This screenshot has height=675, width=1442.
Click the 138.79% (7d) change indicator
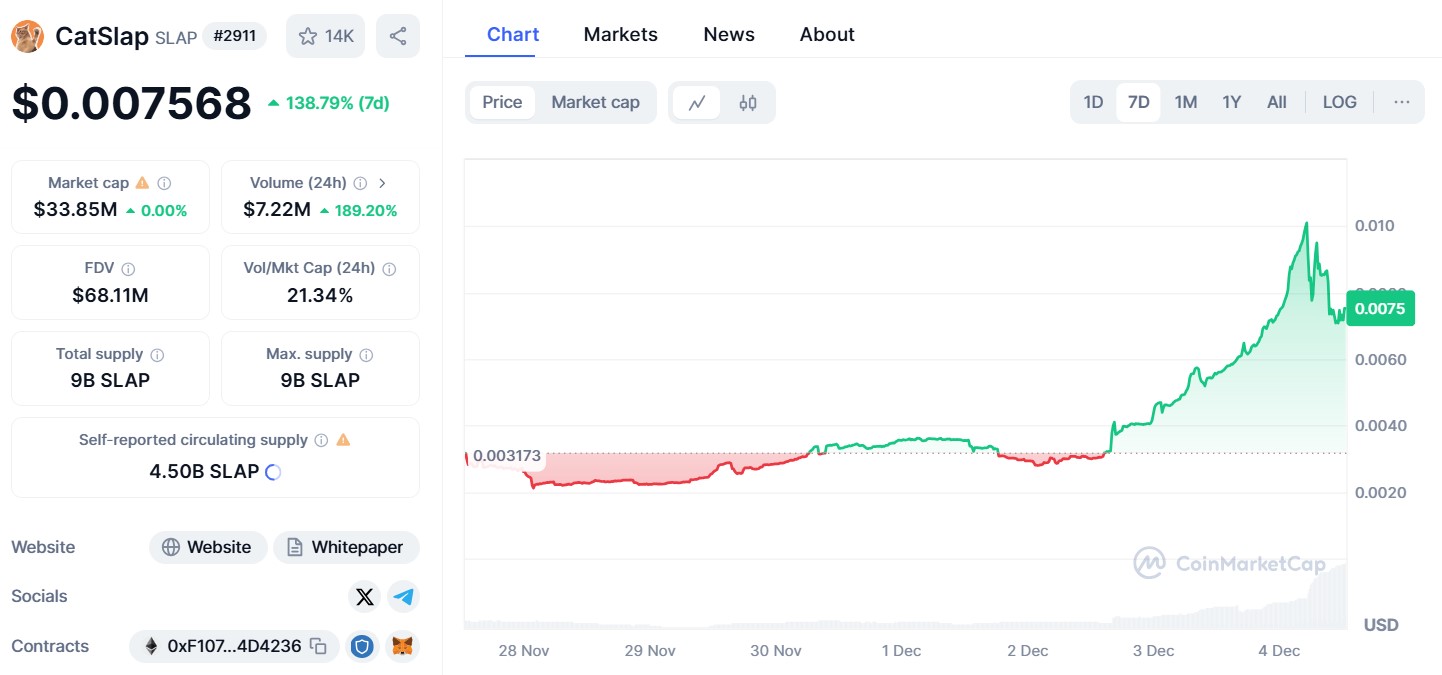coord(328,103)
